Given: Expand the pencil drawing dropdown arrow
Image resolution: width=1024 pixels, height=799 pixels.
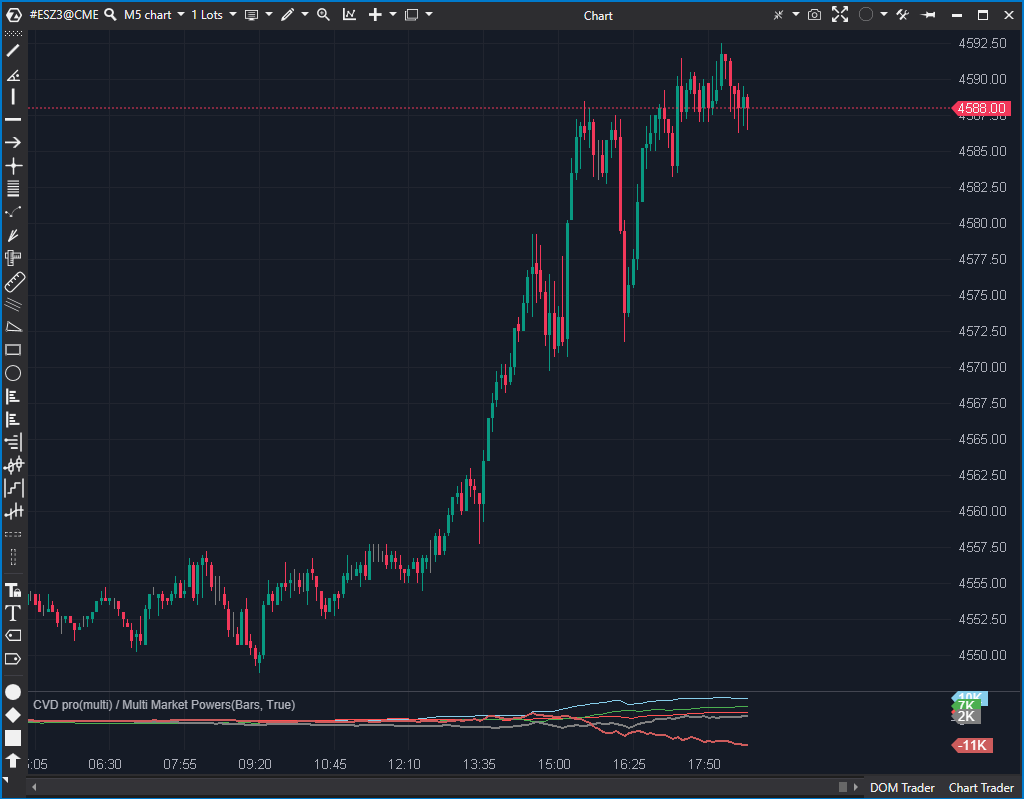Looking at the screenshot, I should [304, 14].
